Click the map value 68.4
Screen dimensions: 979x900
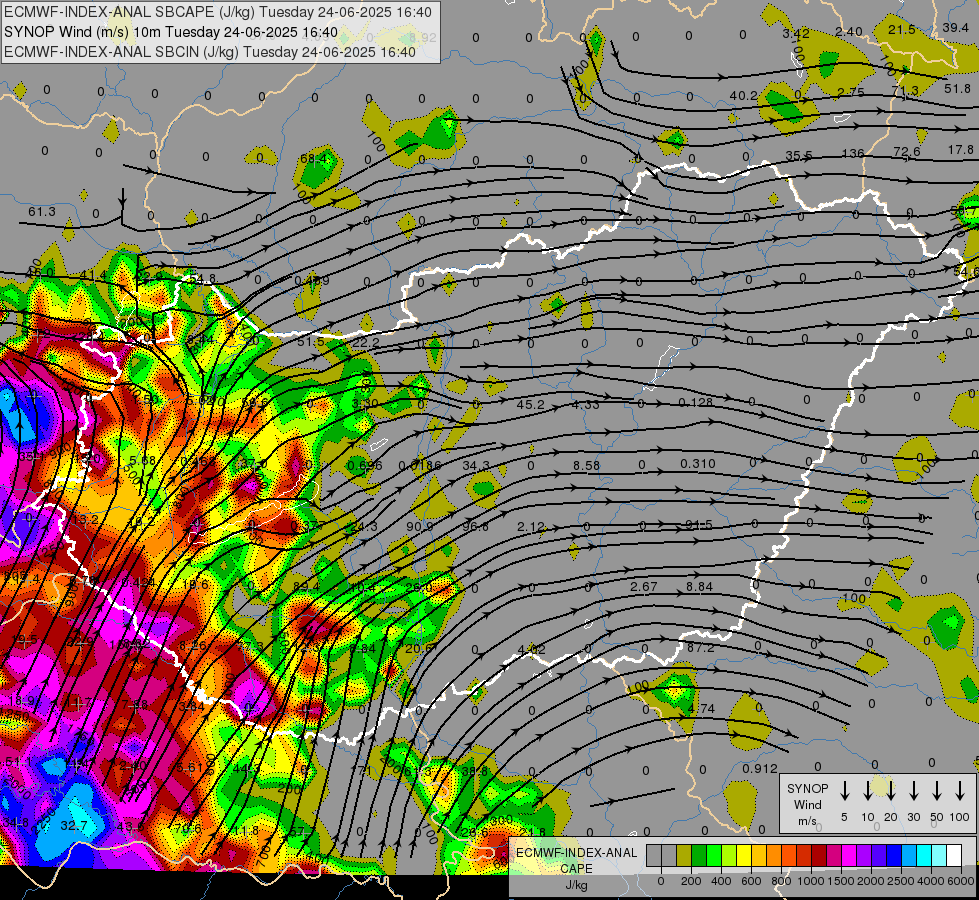(313, 159)
